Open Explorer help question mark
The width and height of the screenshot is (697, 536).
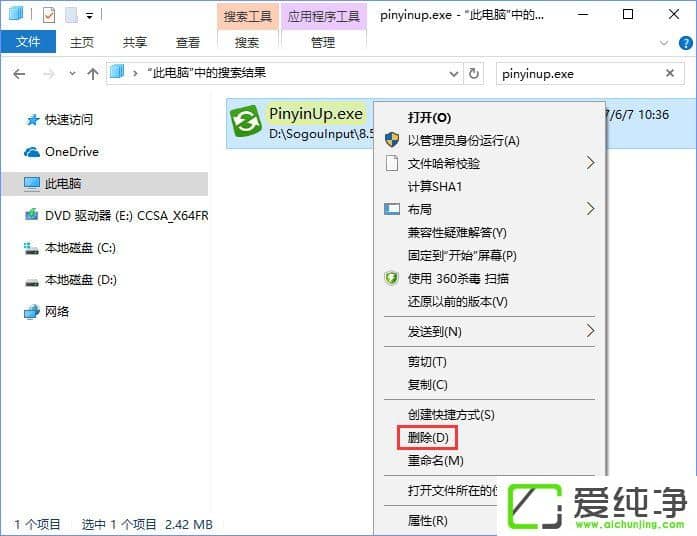[685, 43]
